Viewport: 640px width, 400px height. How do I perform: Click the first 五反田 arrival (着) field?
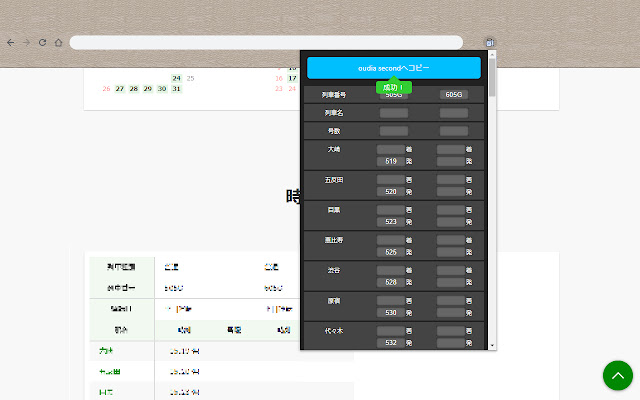(391, 180)
